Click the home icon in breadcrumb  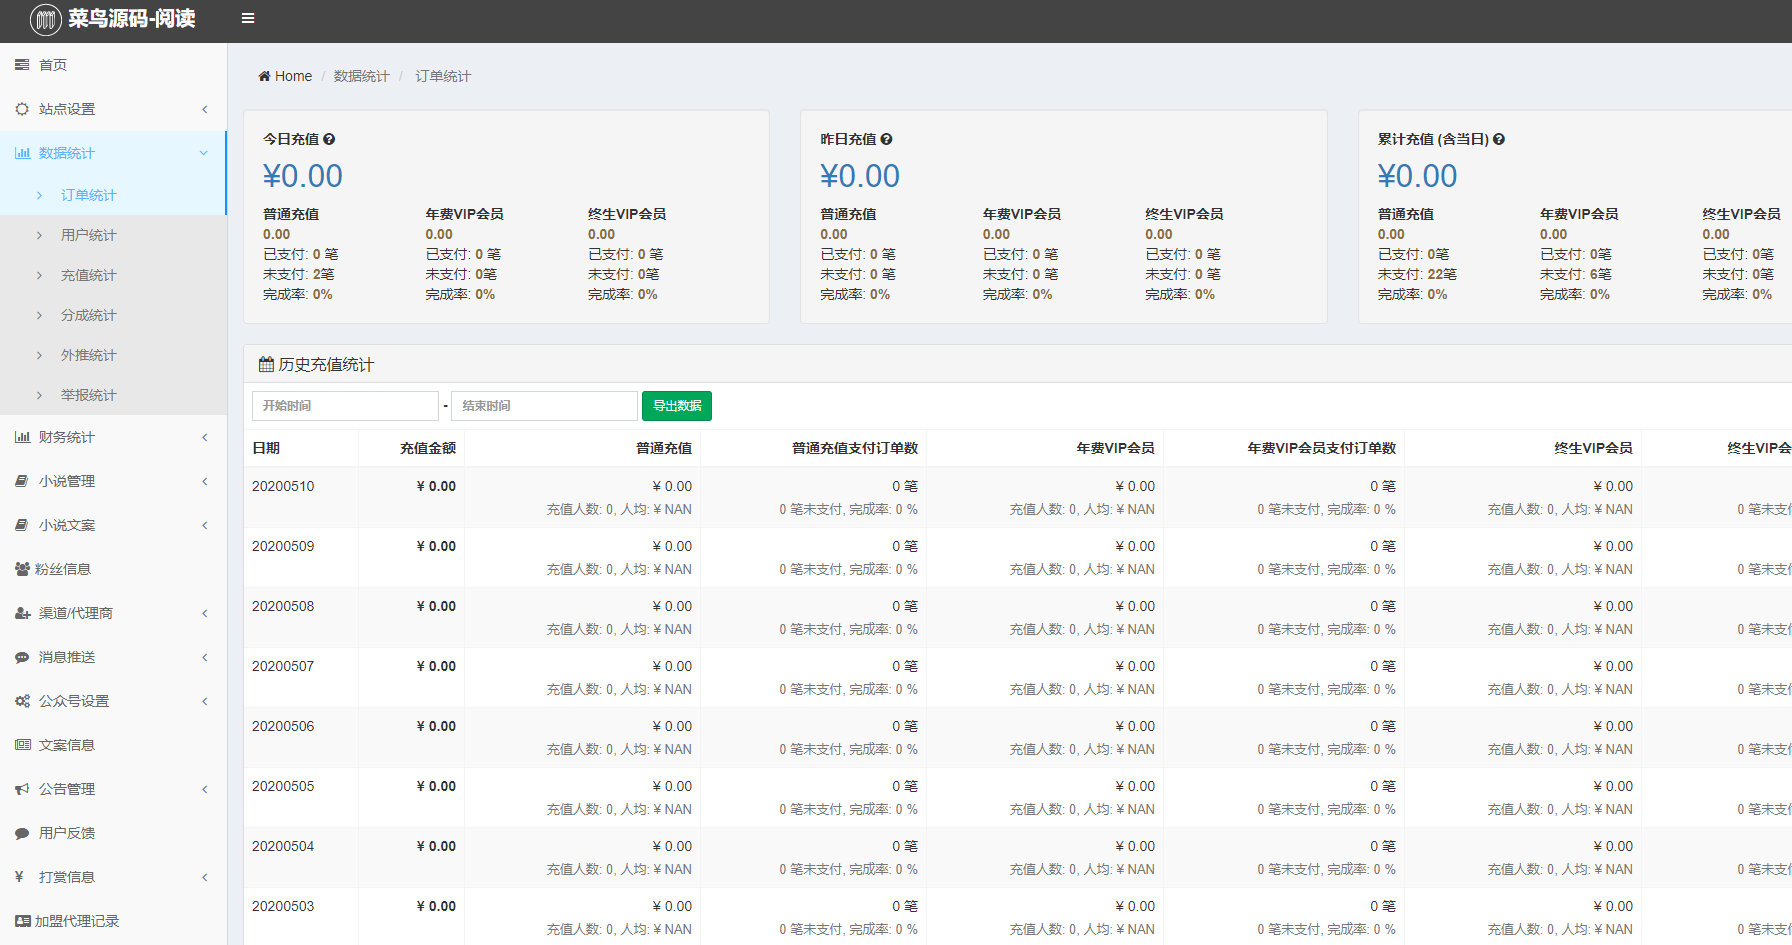[x=264, y=76]
